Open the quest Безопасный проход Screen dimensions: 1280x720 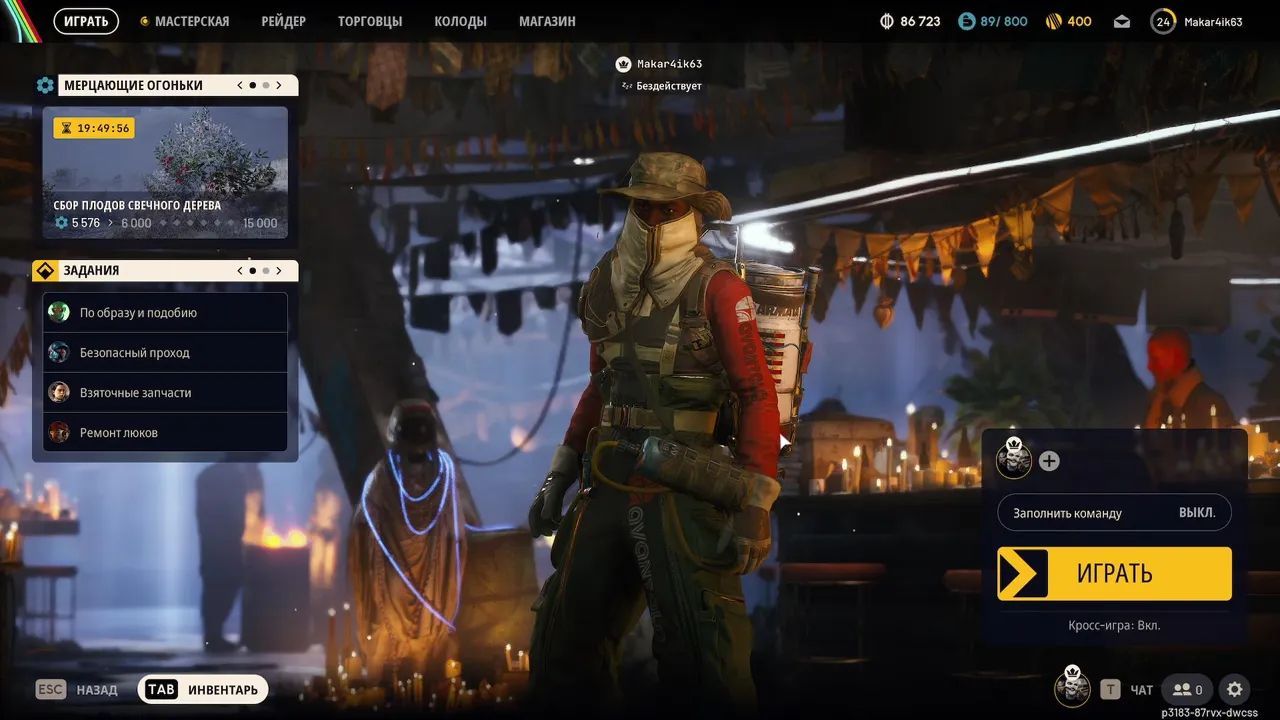click(165, 352)
